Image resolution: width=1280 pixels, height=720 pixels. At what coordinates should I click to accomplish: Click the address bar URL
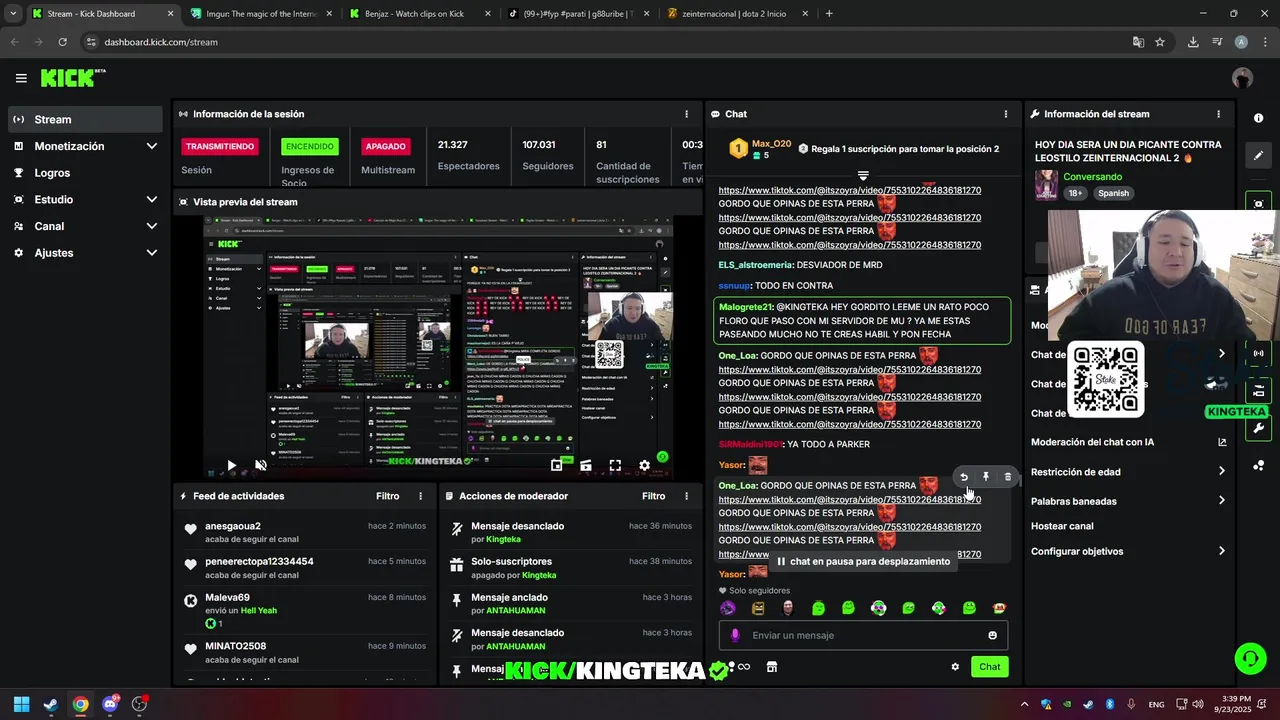[x=161, y=42]
